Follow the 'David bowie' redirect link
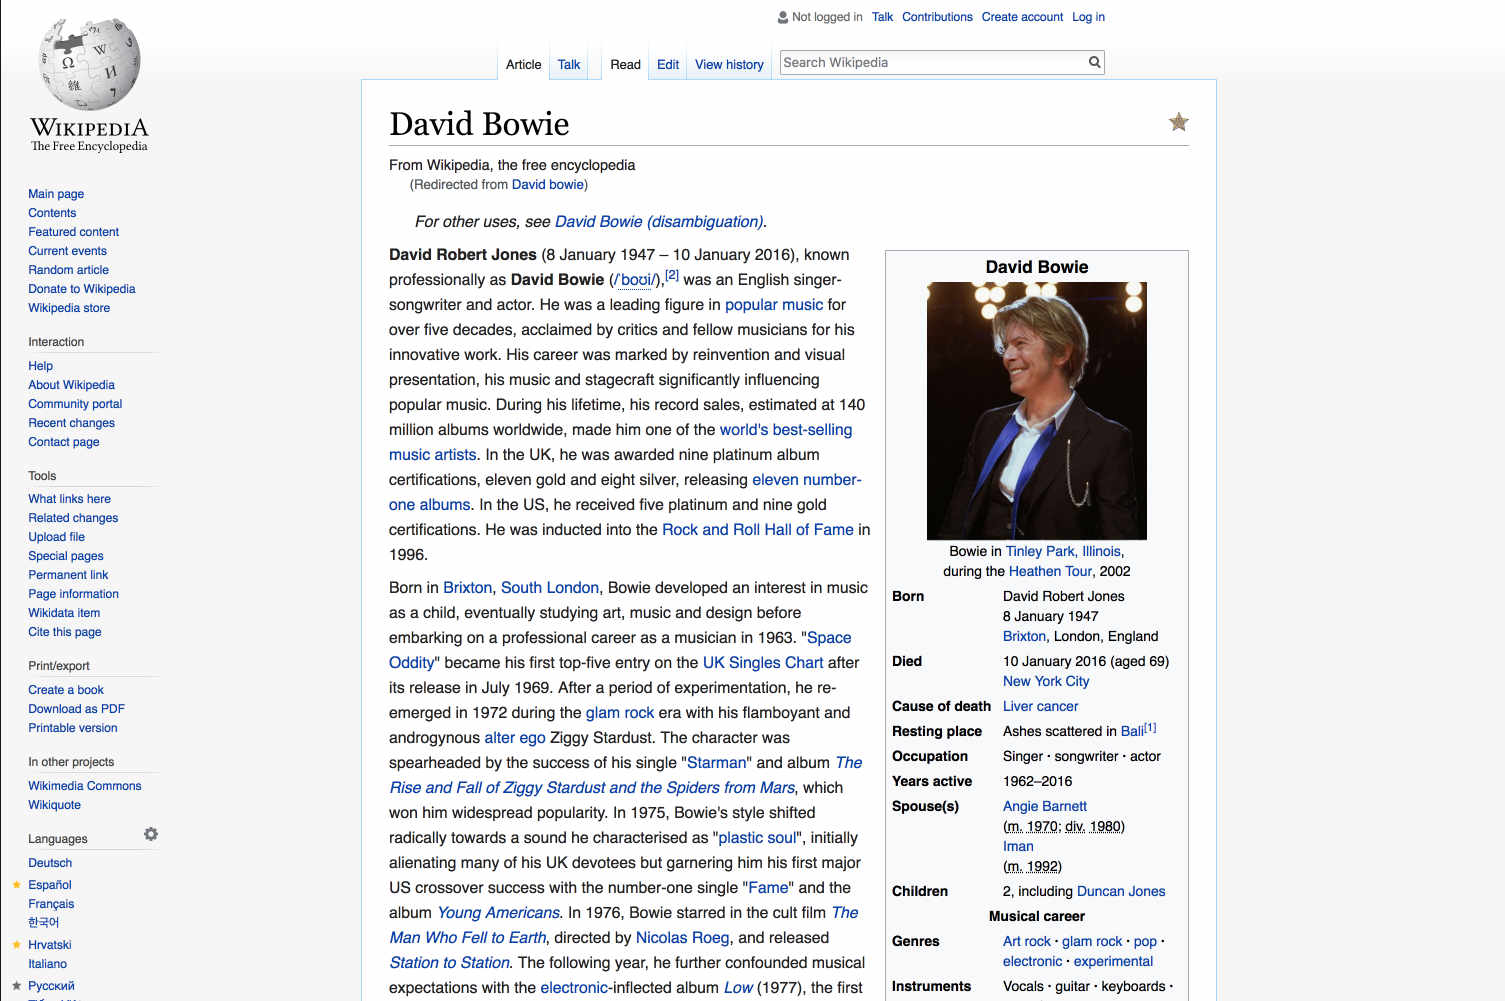Image resolution: width=1505 pixels, height=1001 pixels. click(548, 185)
